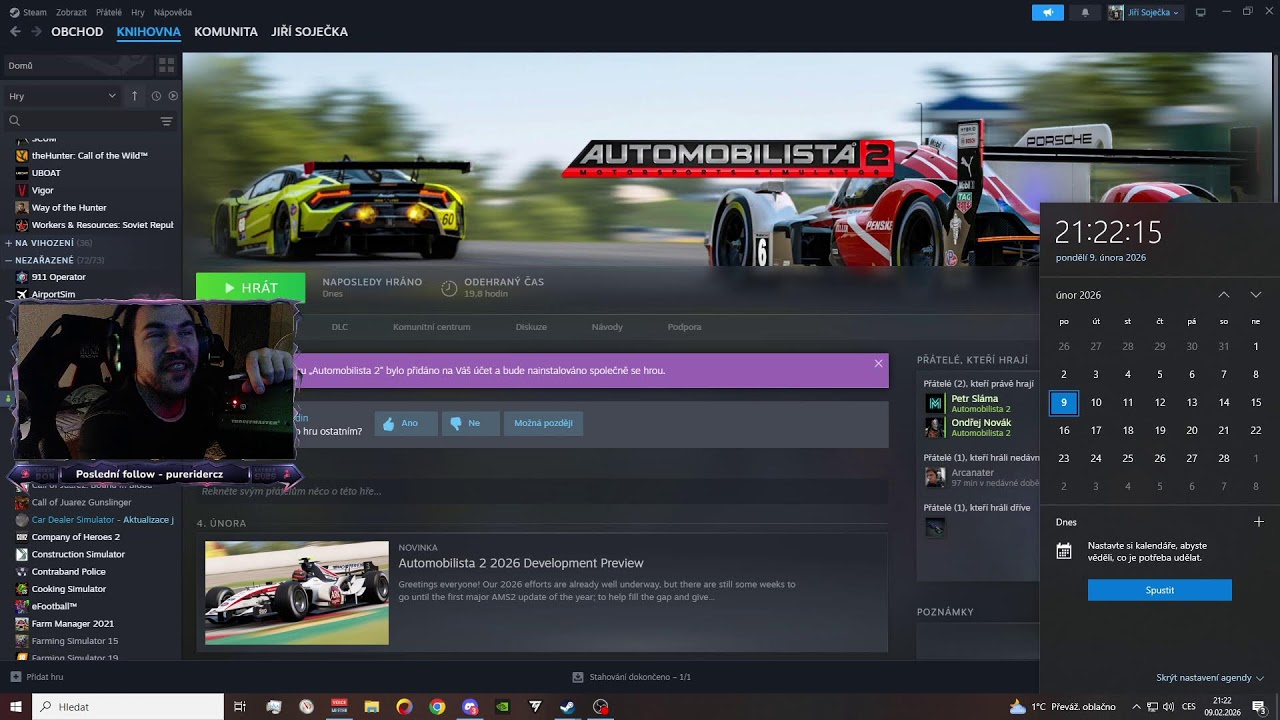Go back with the Steam back arrow

15,32
